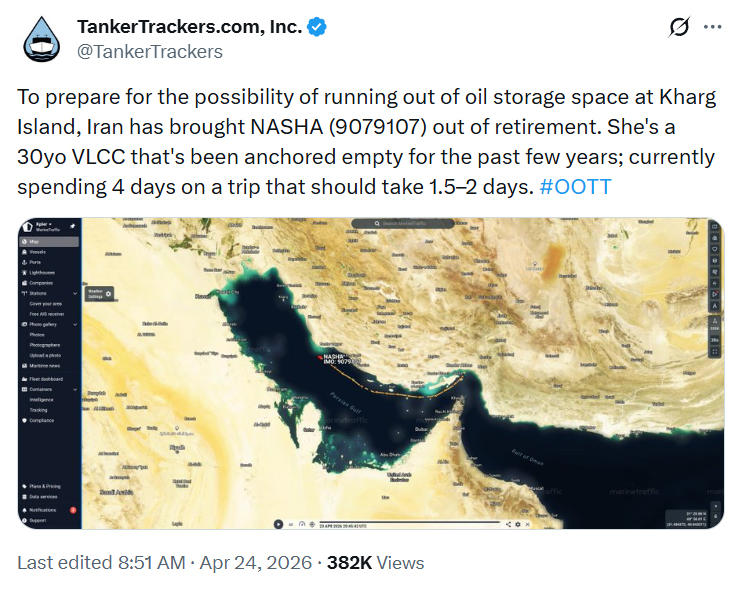Click the blue verified badge

316,27
